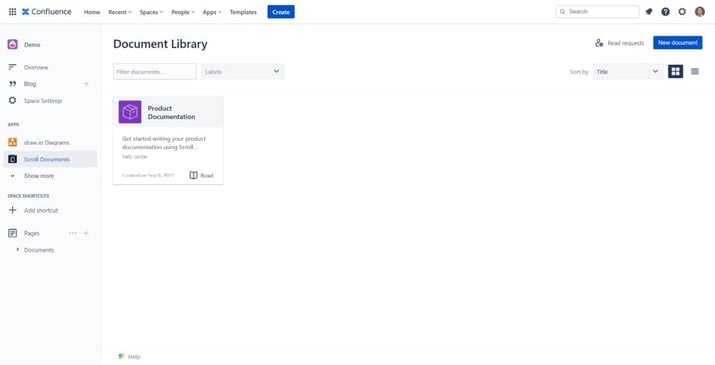Click the plus icon next to Blog
The image size is (715, 365).
[x=86, y=84]
